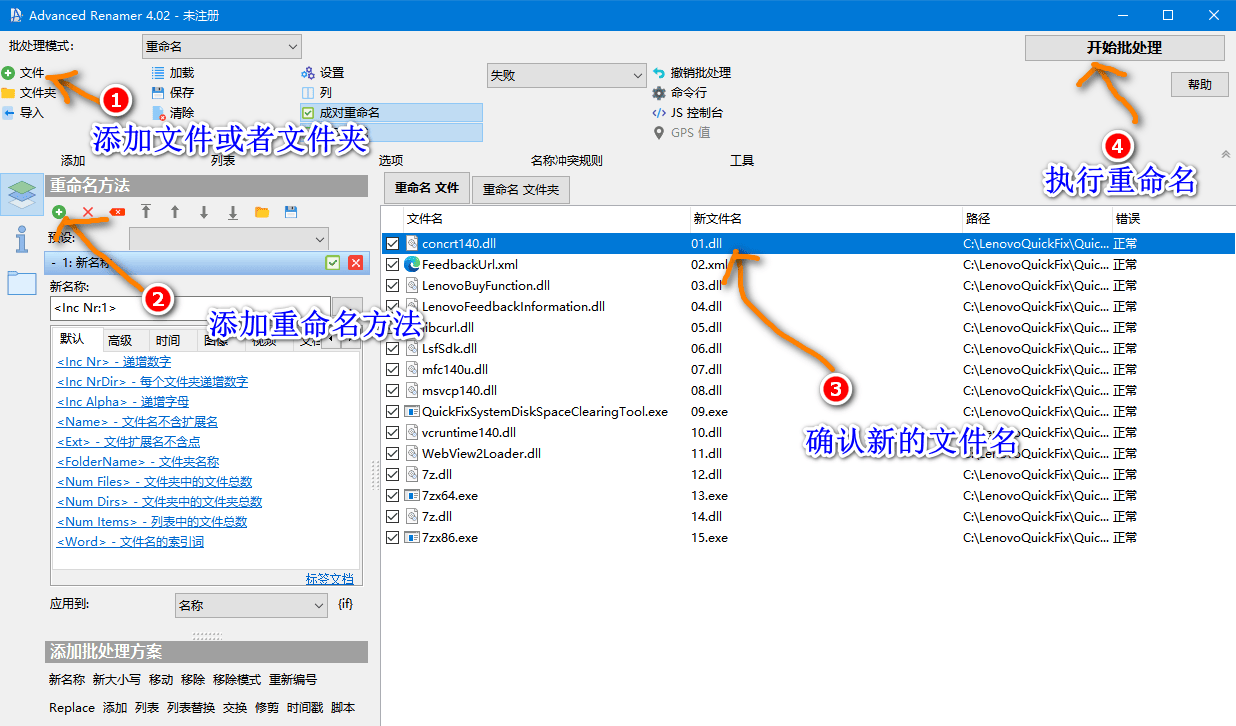Click the 开始批处理 start batch button
Screen dimensions: 1236x726
(1125, 48)
